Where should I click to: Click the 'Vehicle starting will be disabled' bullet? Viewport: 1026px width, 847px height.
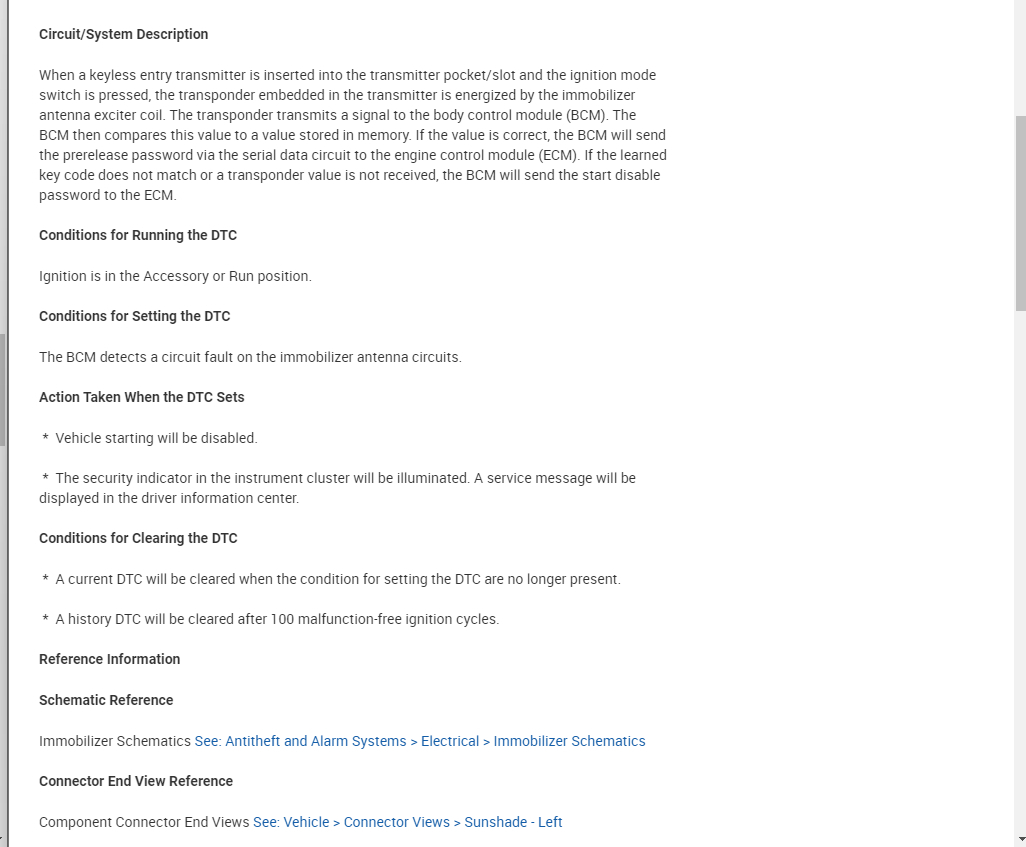click(x=156, y=438)
